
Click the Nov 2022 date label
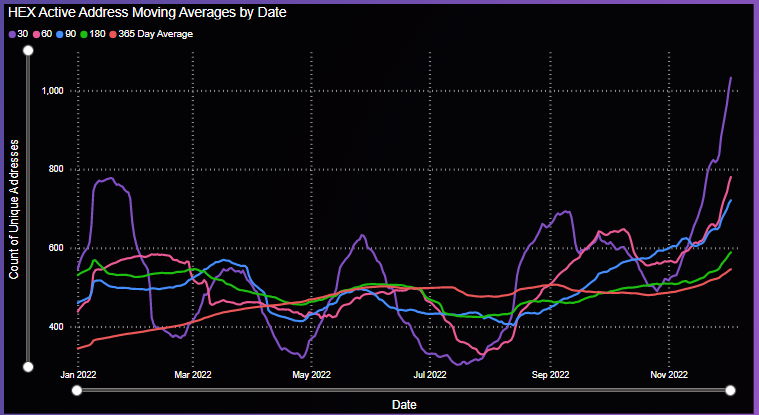click(668, 375)
